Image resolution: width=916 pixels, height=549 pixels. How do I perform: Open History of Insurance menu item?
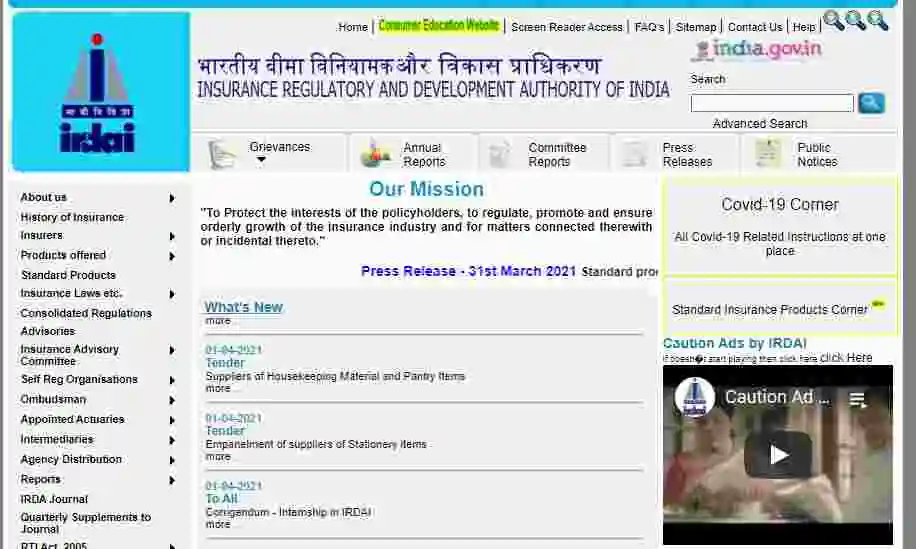click(x=72, y=217)
